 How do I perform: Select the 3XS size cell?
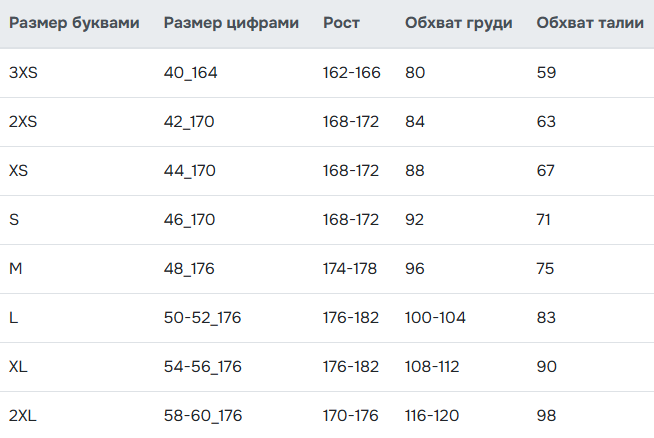coord(23,73)
